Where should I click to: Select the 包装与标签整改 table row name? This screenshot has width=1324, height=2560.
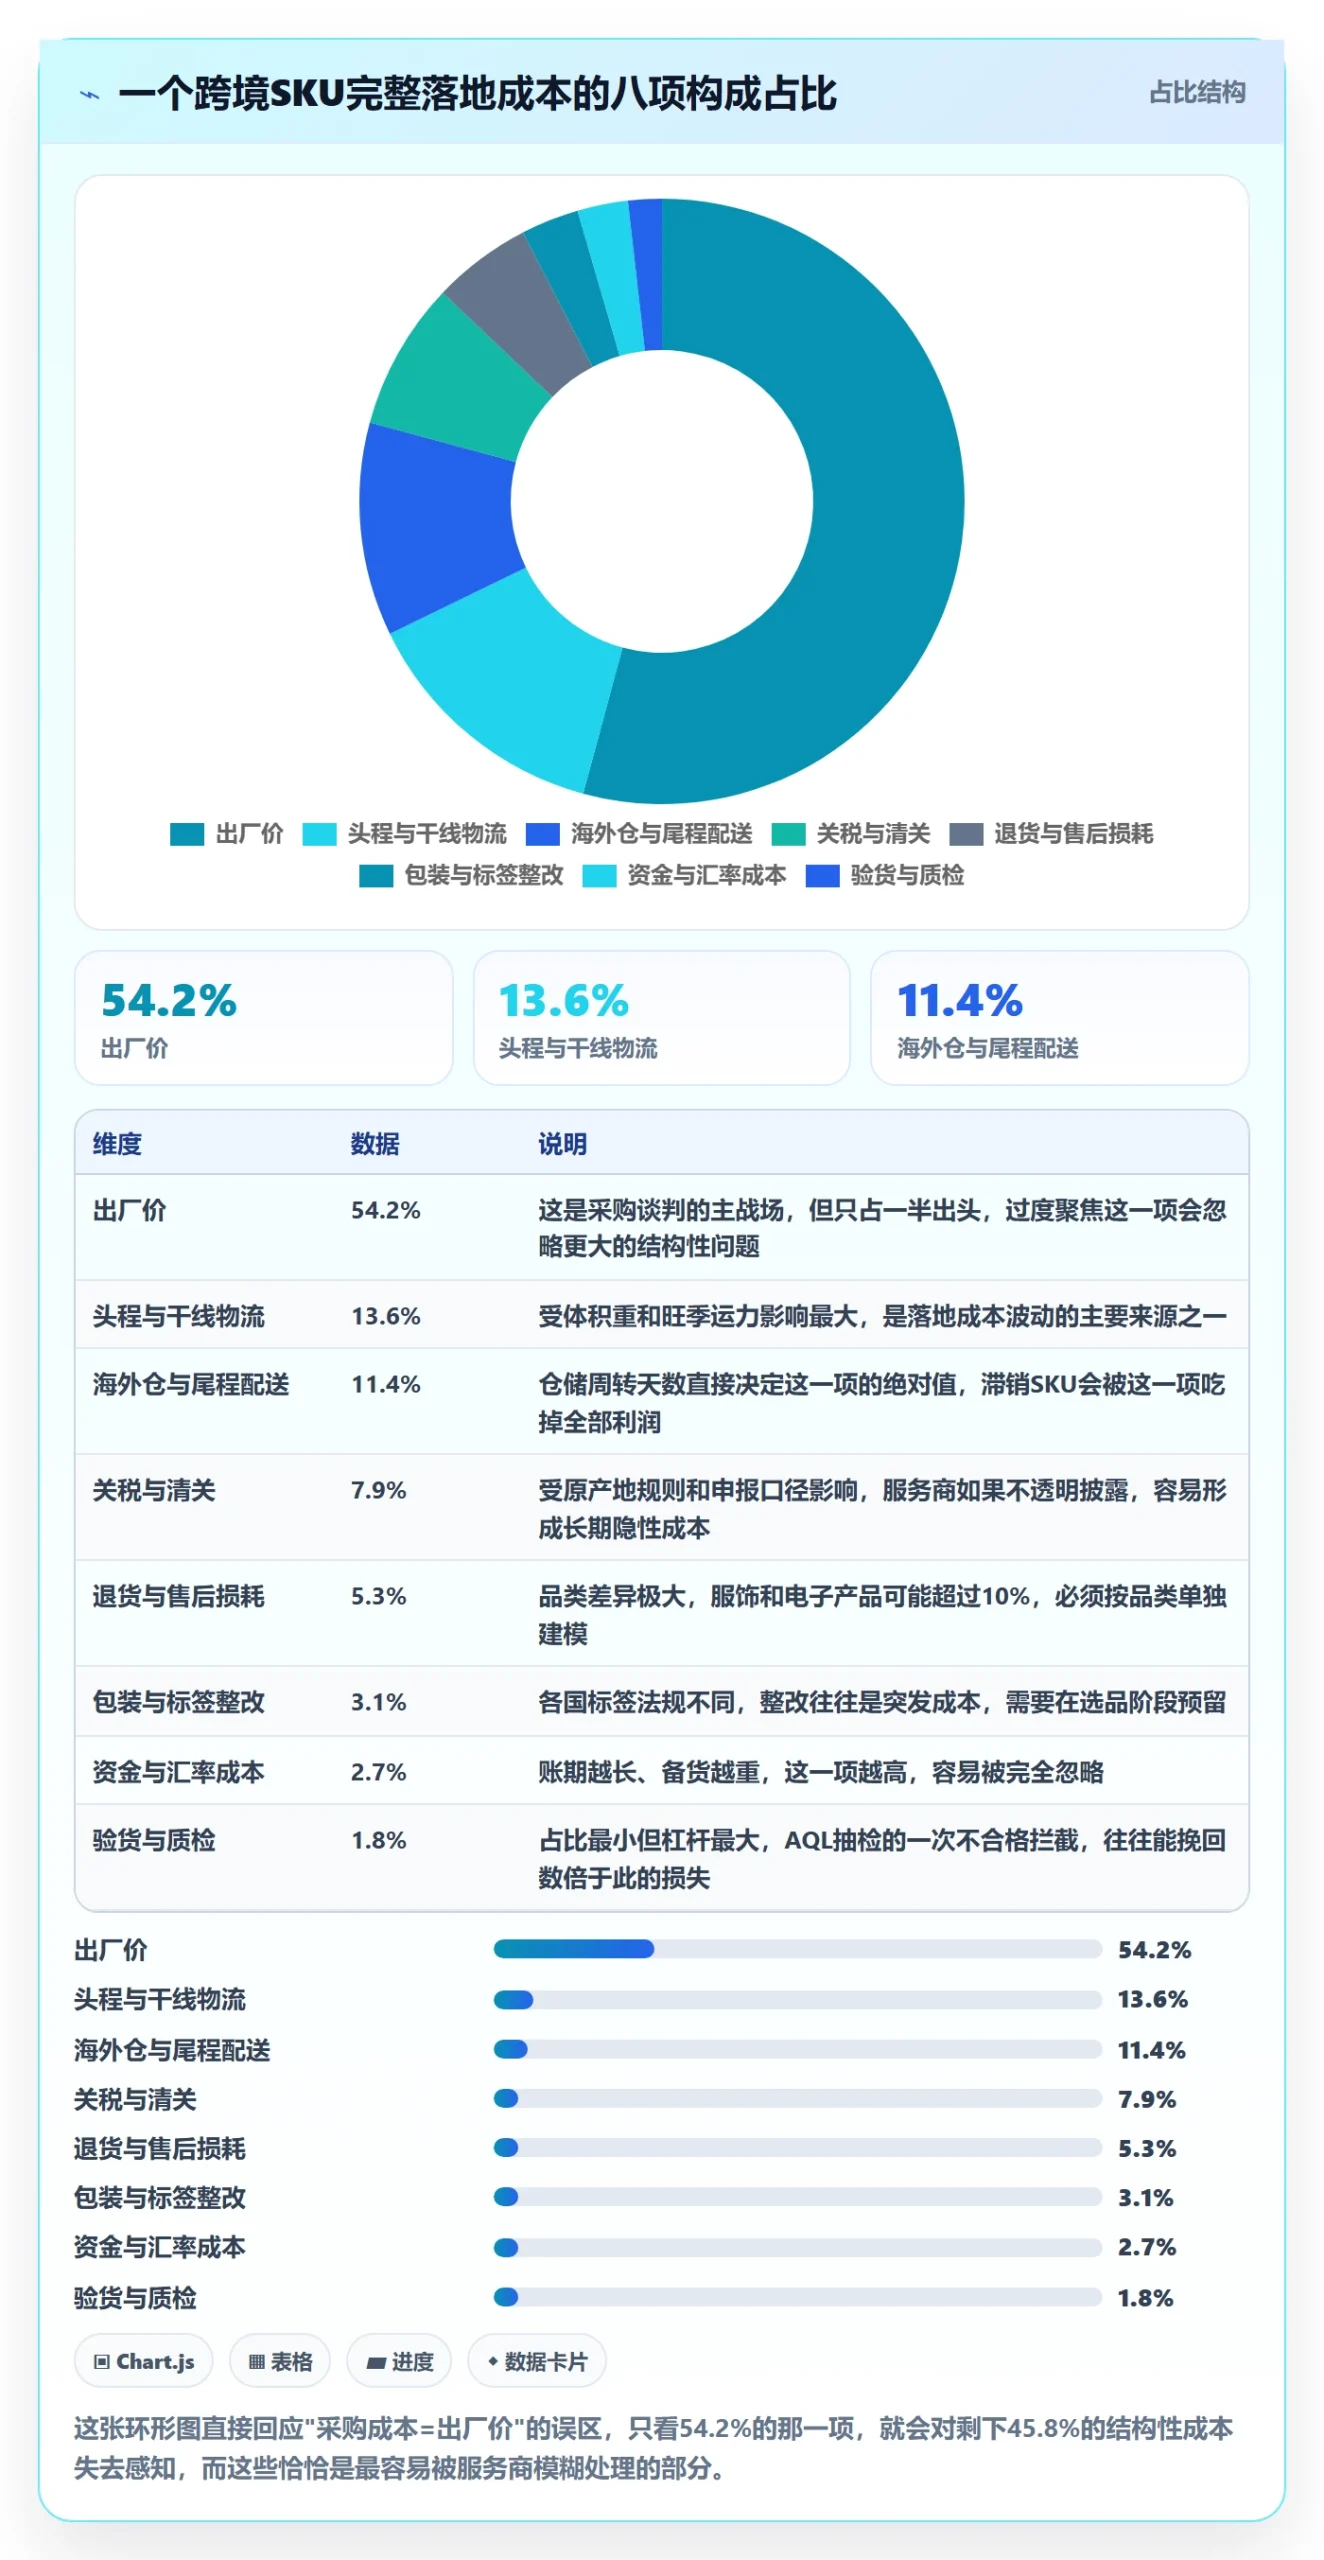point(179,1702)
